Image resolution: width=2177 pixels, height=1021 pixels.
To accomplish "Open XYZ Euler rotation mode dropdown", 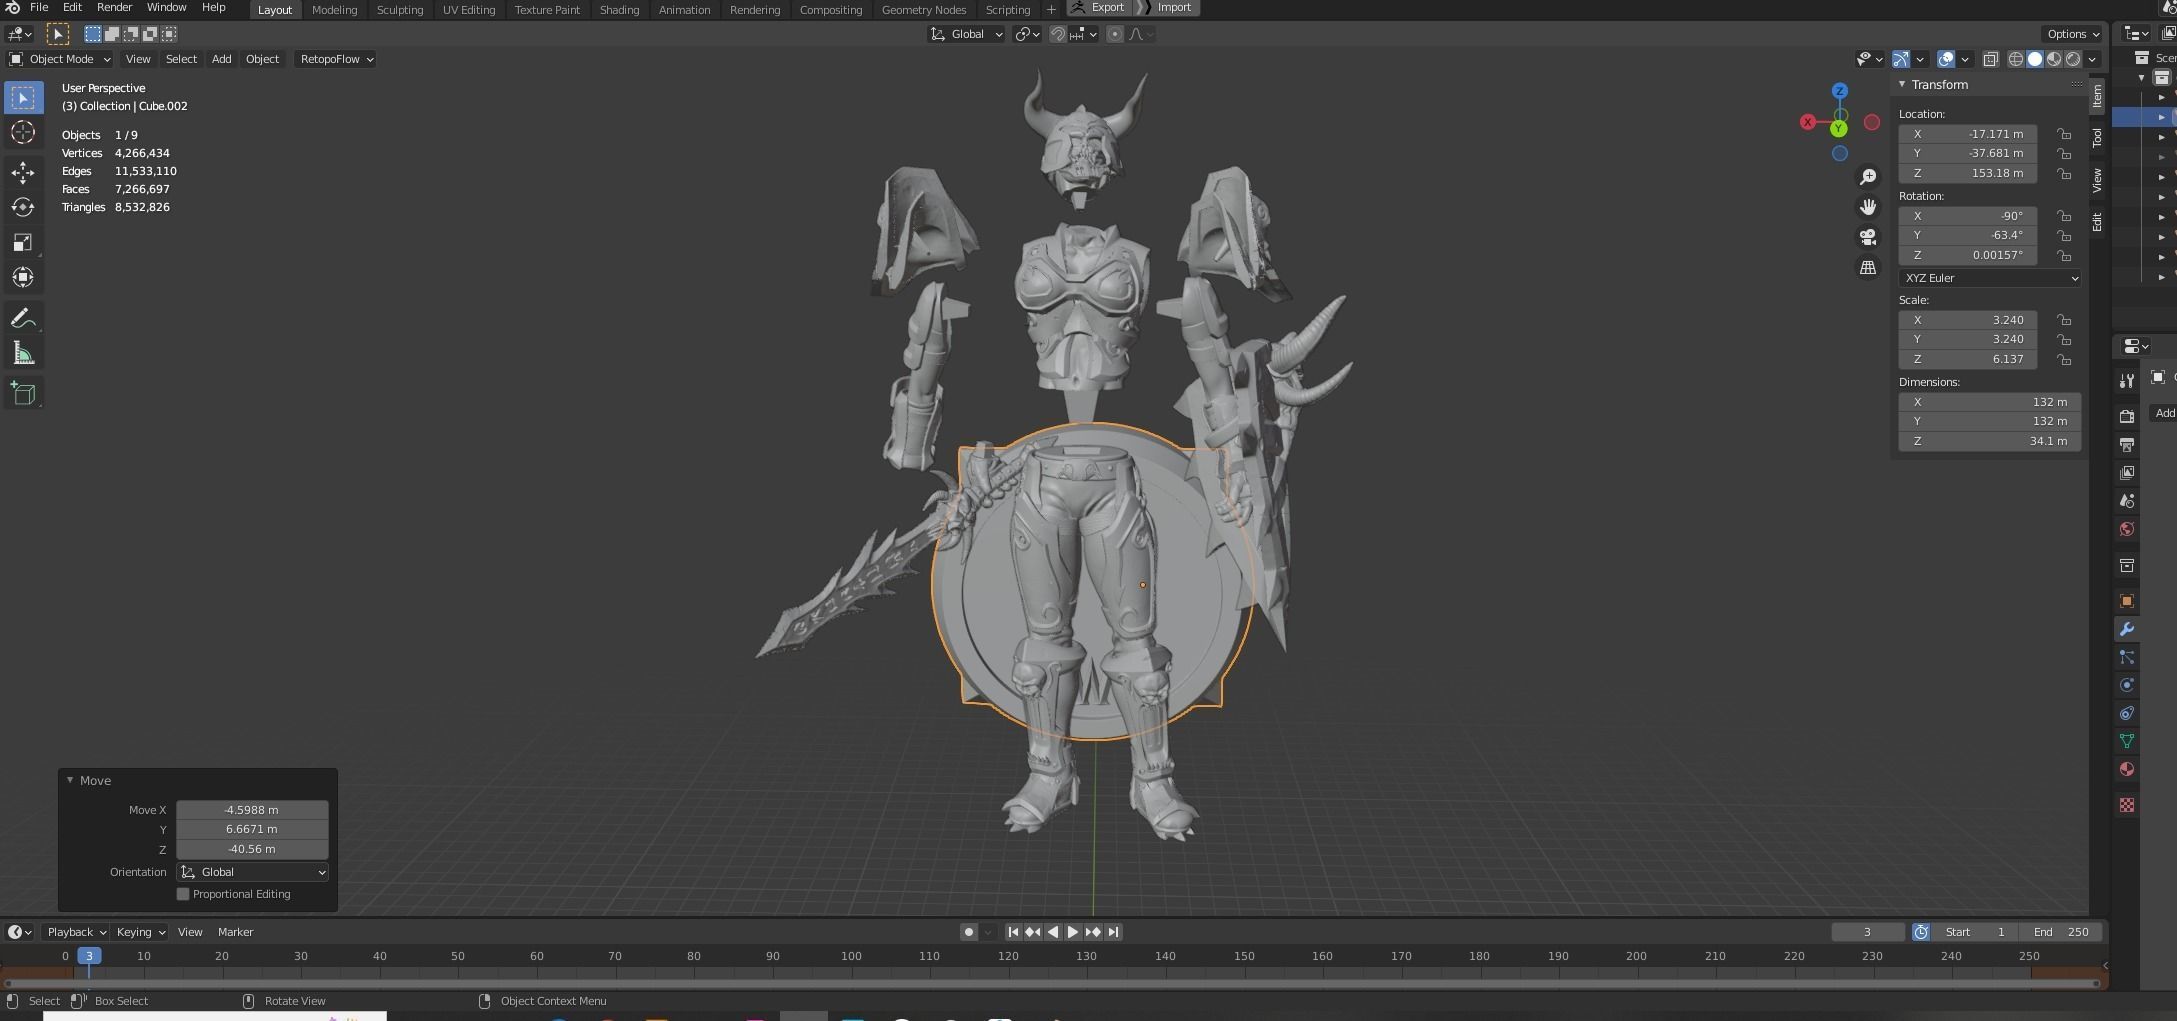I will (x=1989, y=278).
